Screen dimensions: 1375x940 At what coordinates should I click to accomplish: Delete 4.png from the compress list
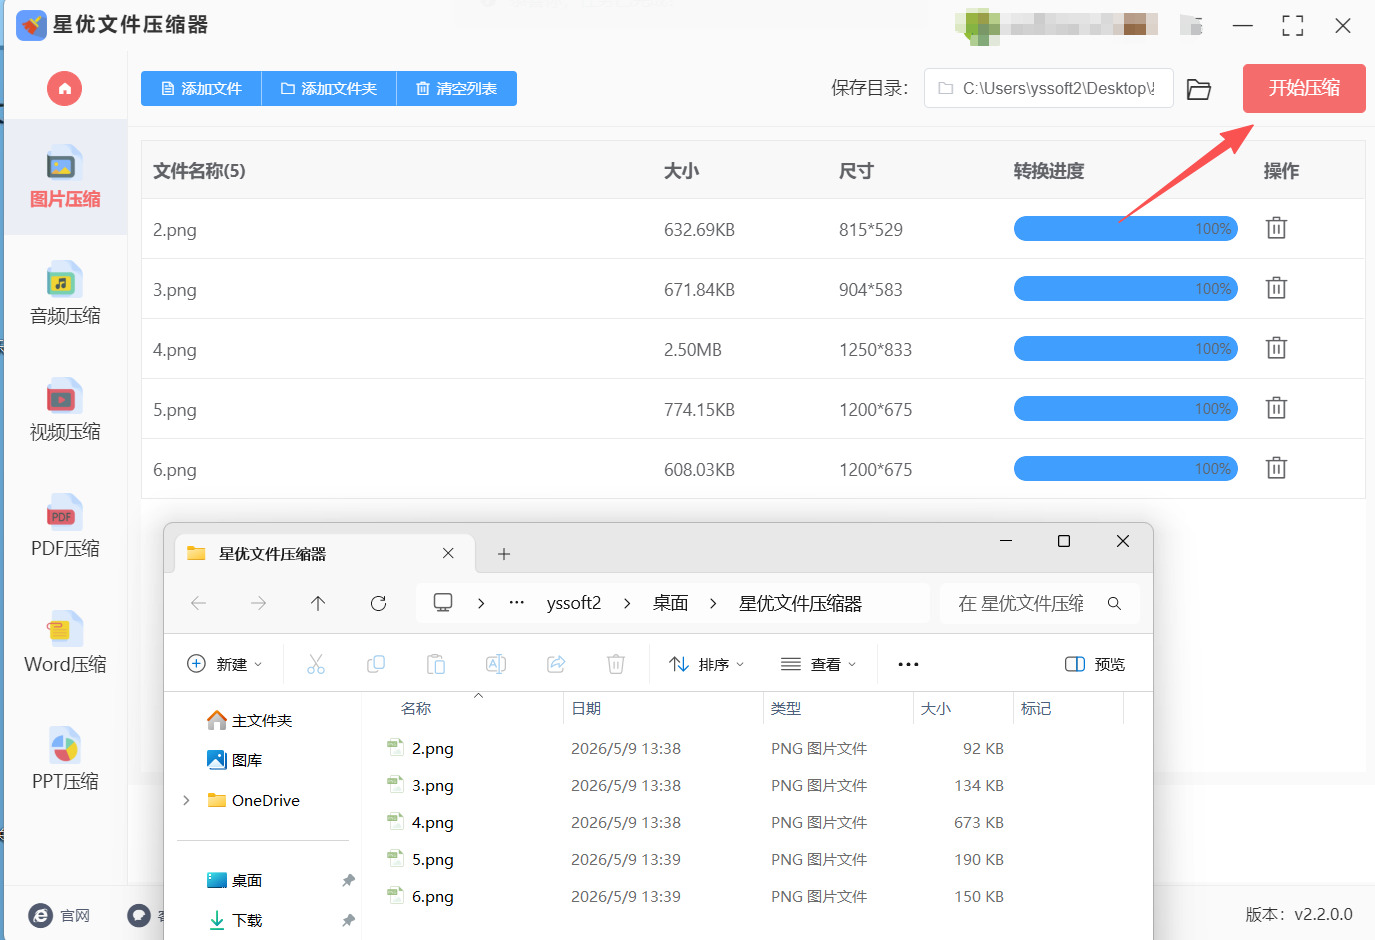(x=1276, y=348)
